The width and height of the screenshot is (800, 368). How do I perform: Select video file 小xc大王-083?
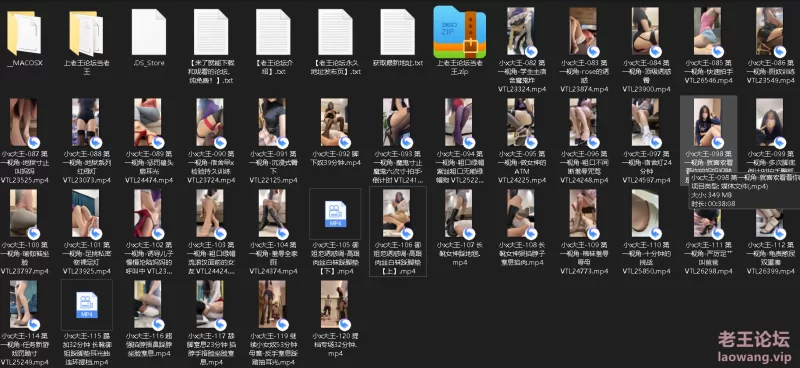click(584, 32)
